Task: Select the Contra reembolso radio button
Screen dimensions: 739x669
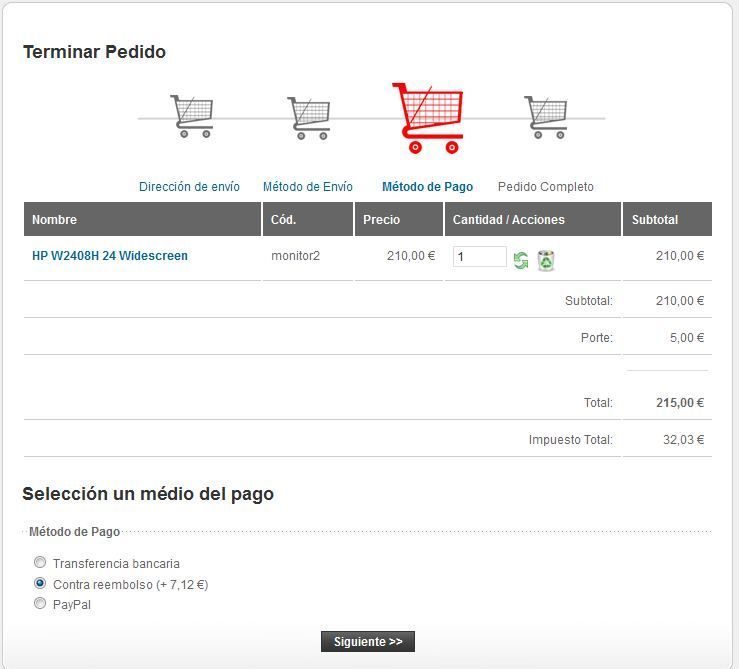Action: click(40, 583)
